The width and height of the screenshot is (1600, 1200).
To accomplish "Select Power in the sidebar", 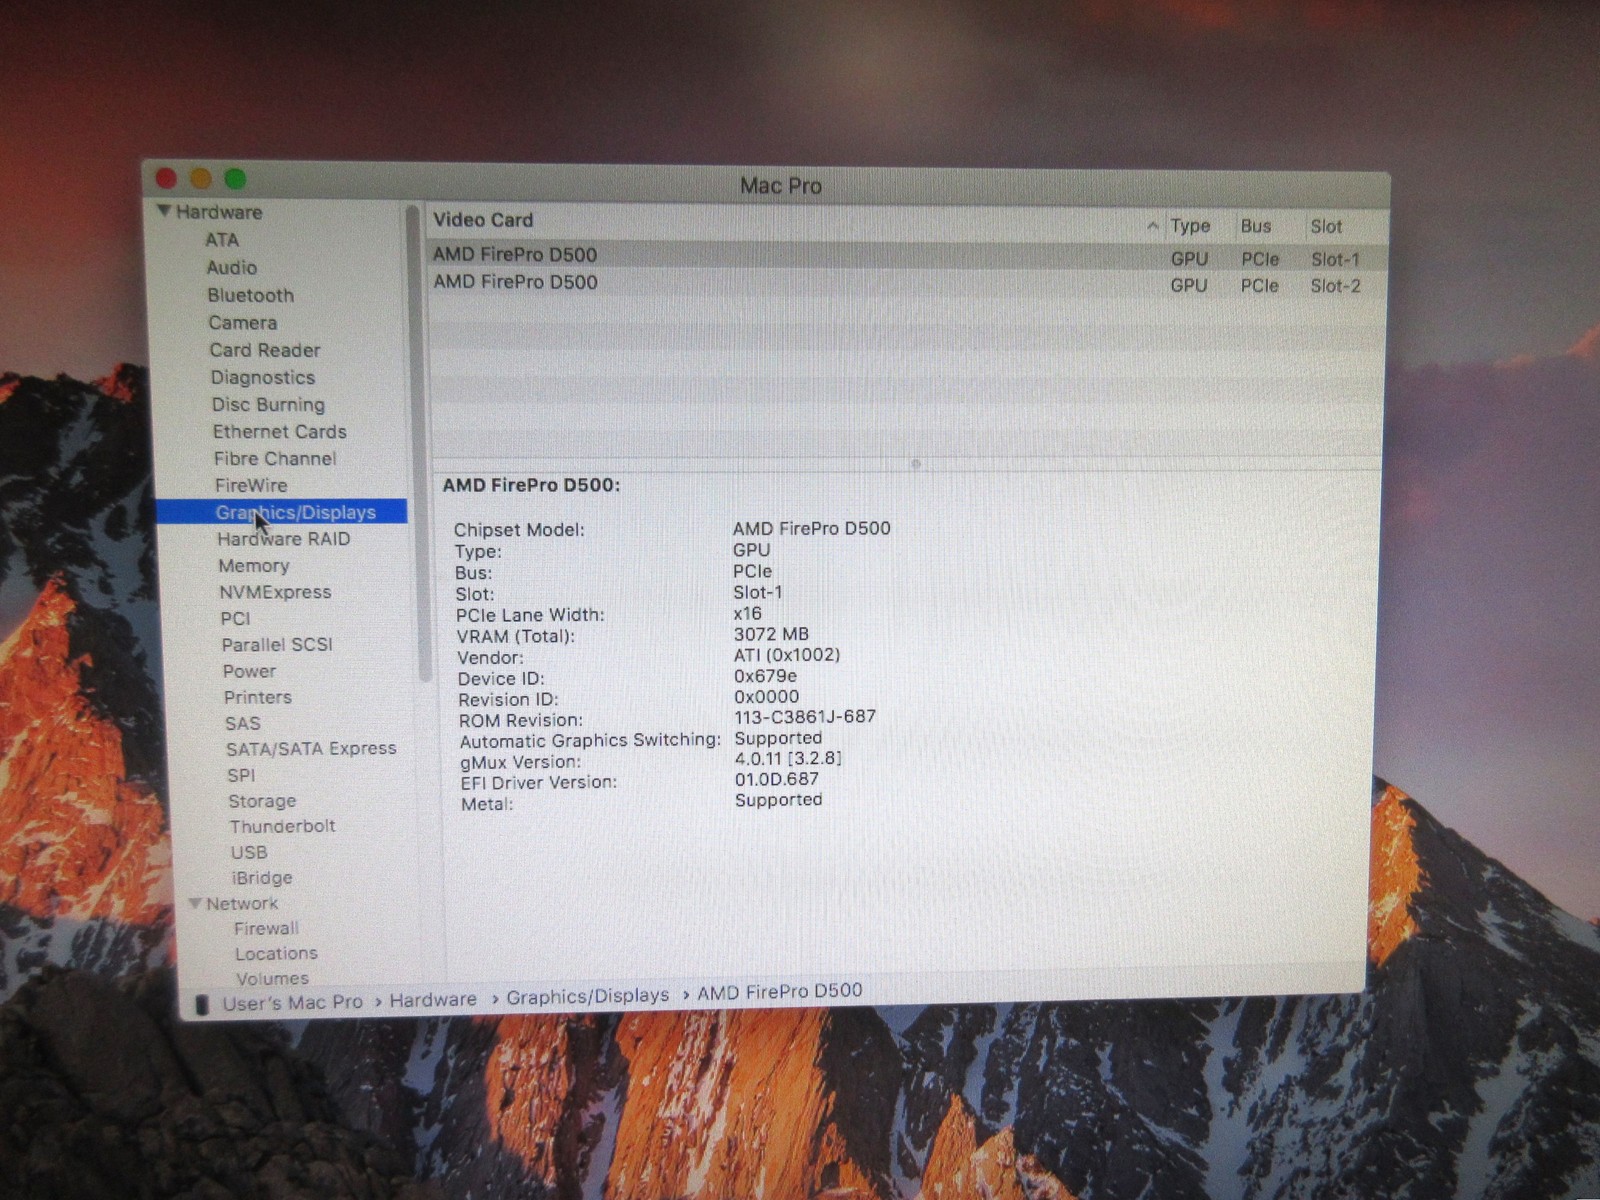I will coord(249,671).
